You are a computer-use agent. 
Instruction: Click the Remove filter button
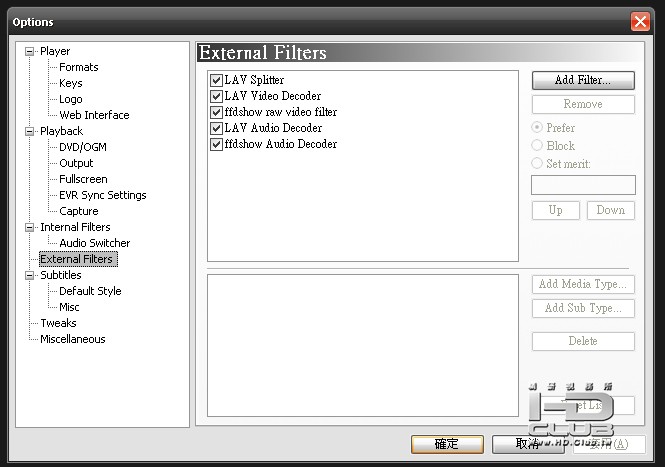click(x=583, y=104)
